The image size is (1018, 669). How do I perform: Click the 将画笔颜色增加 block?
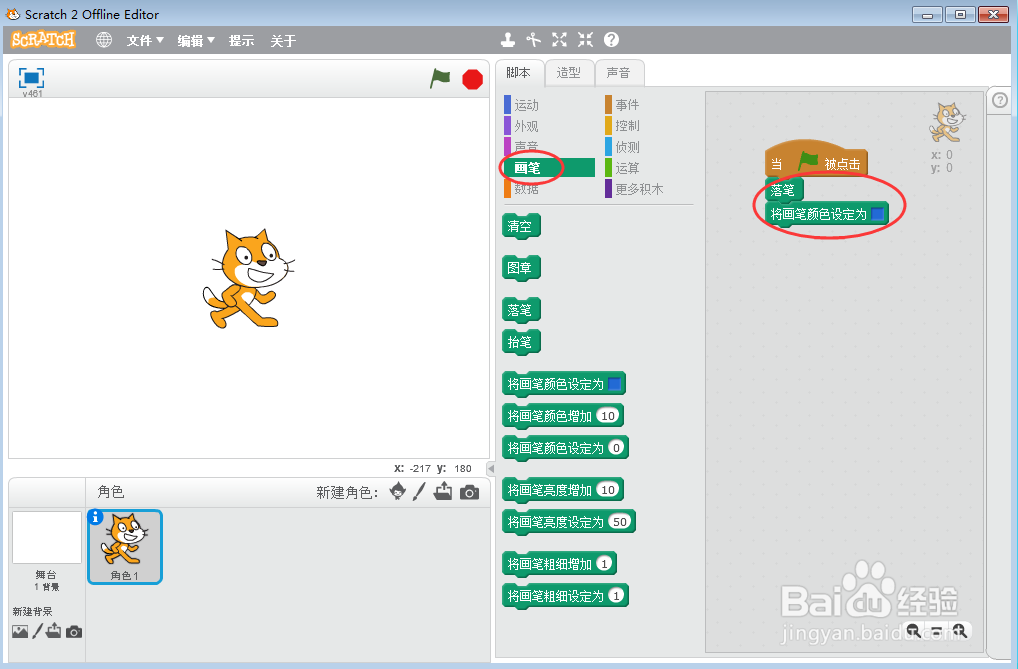(x=550, y=416)
